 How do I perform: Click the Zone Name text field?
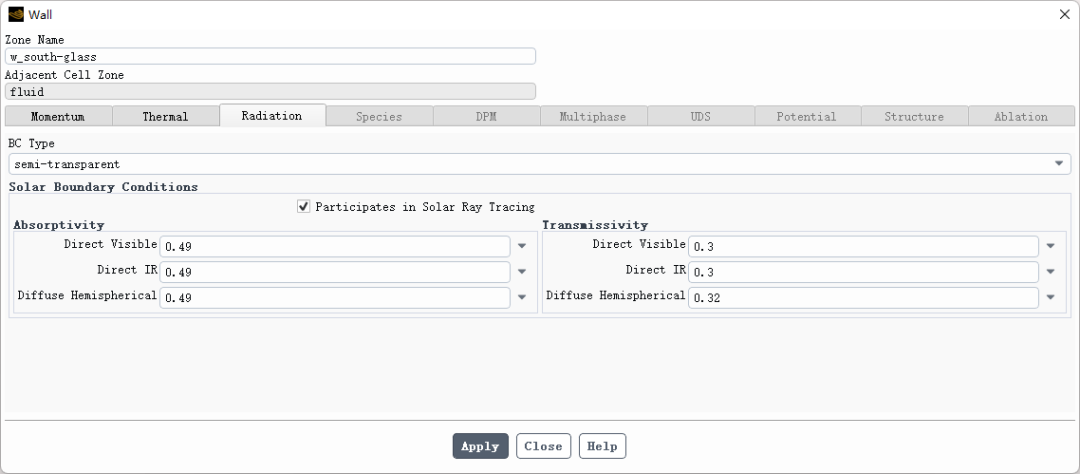coord(270,57)
